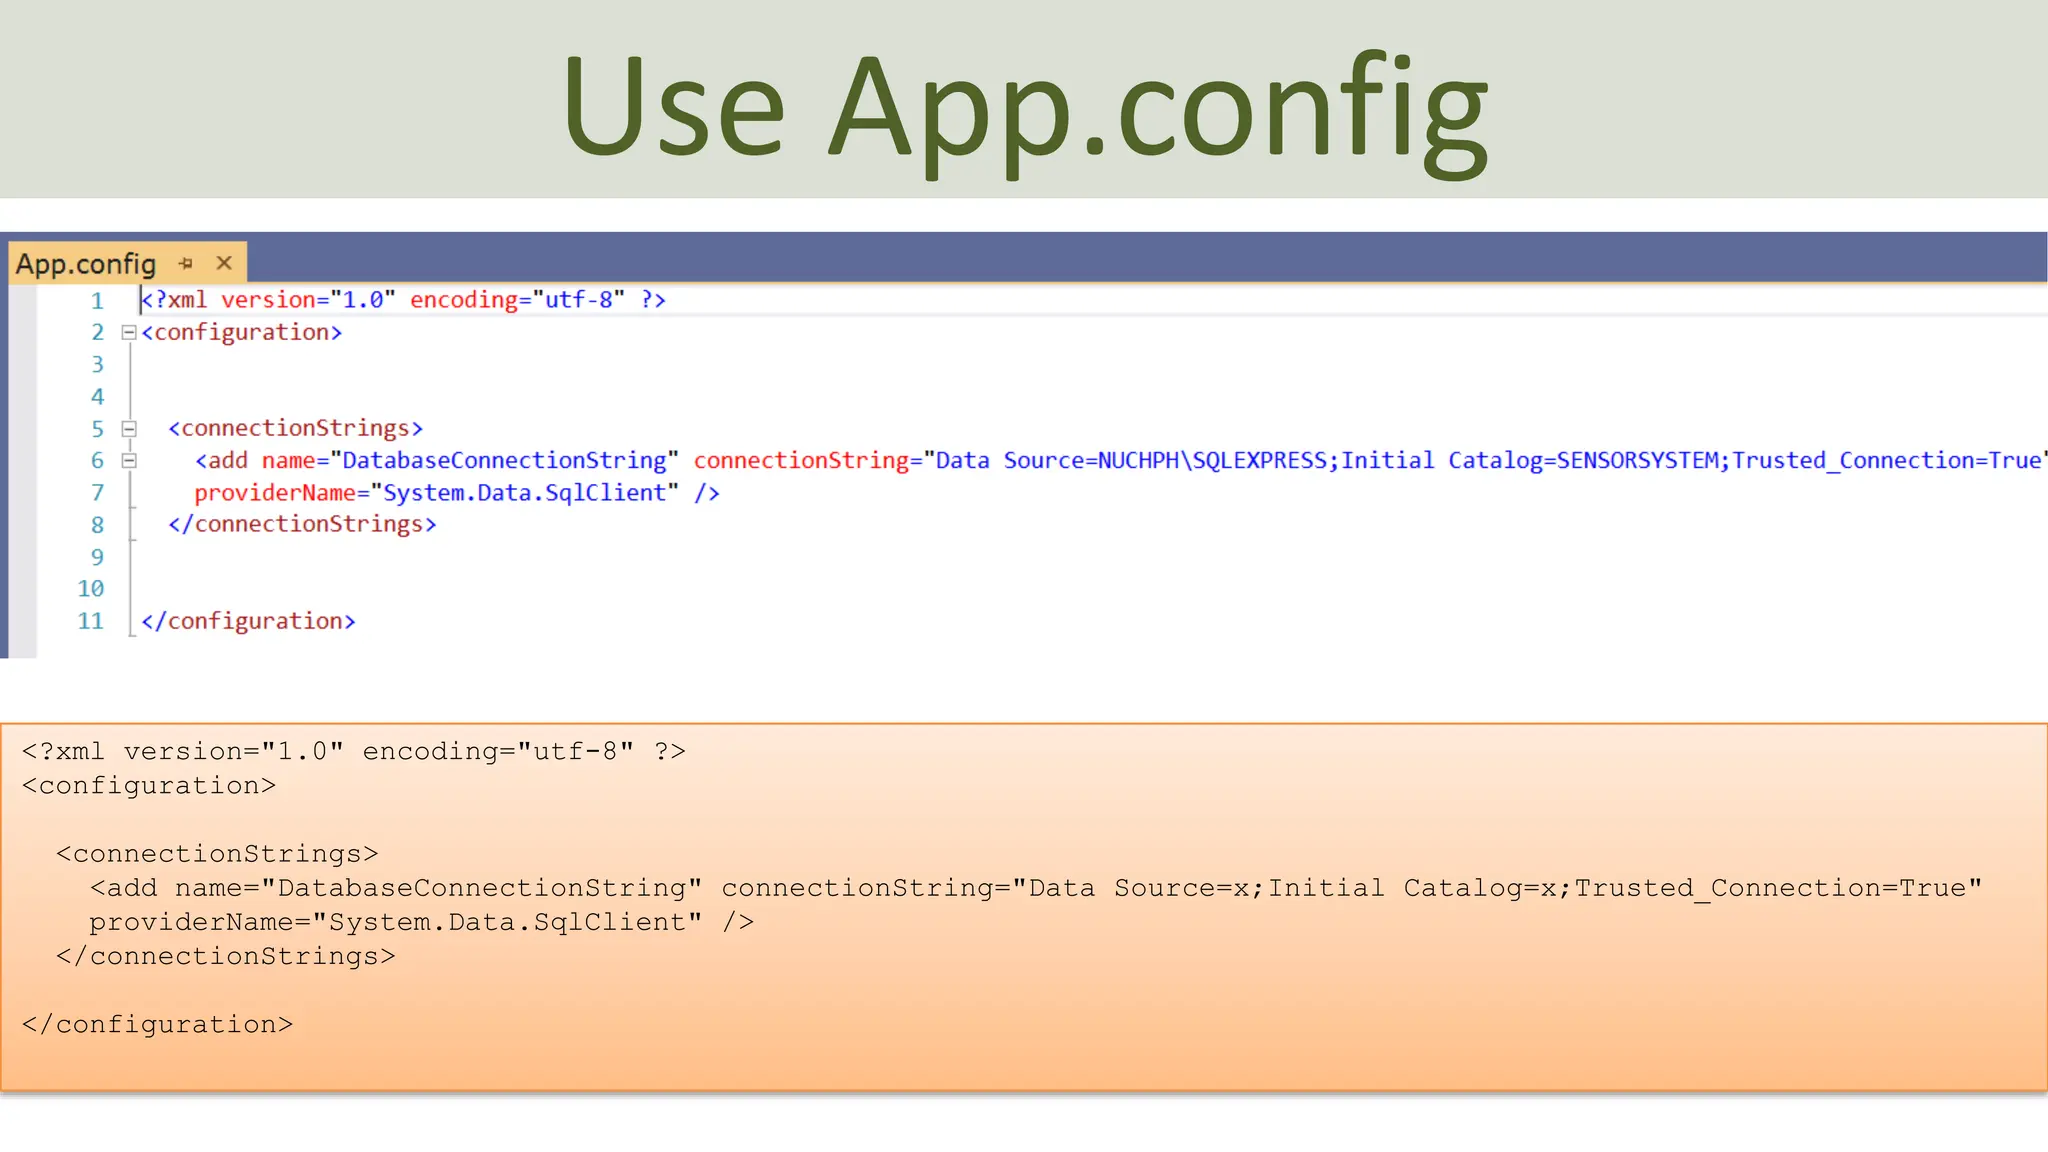Image resolution: width=2048 pixels, height=1152 pixels.
Task: Click line number 3 in the gutter
Action: pyautogui.click(x=97, y=365)
